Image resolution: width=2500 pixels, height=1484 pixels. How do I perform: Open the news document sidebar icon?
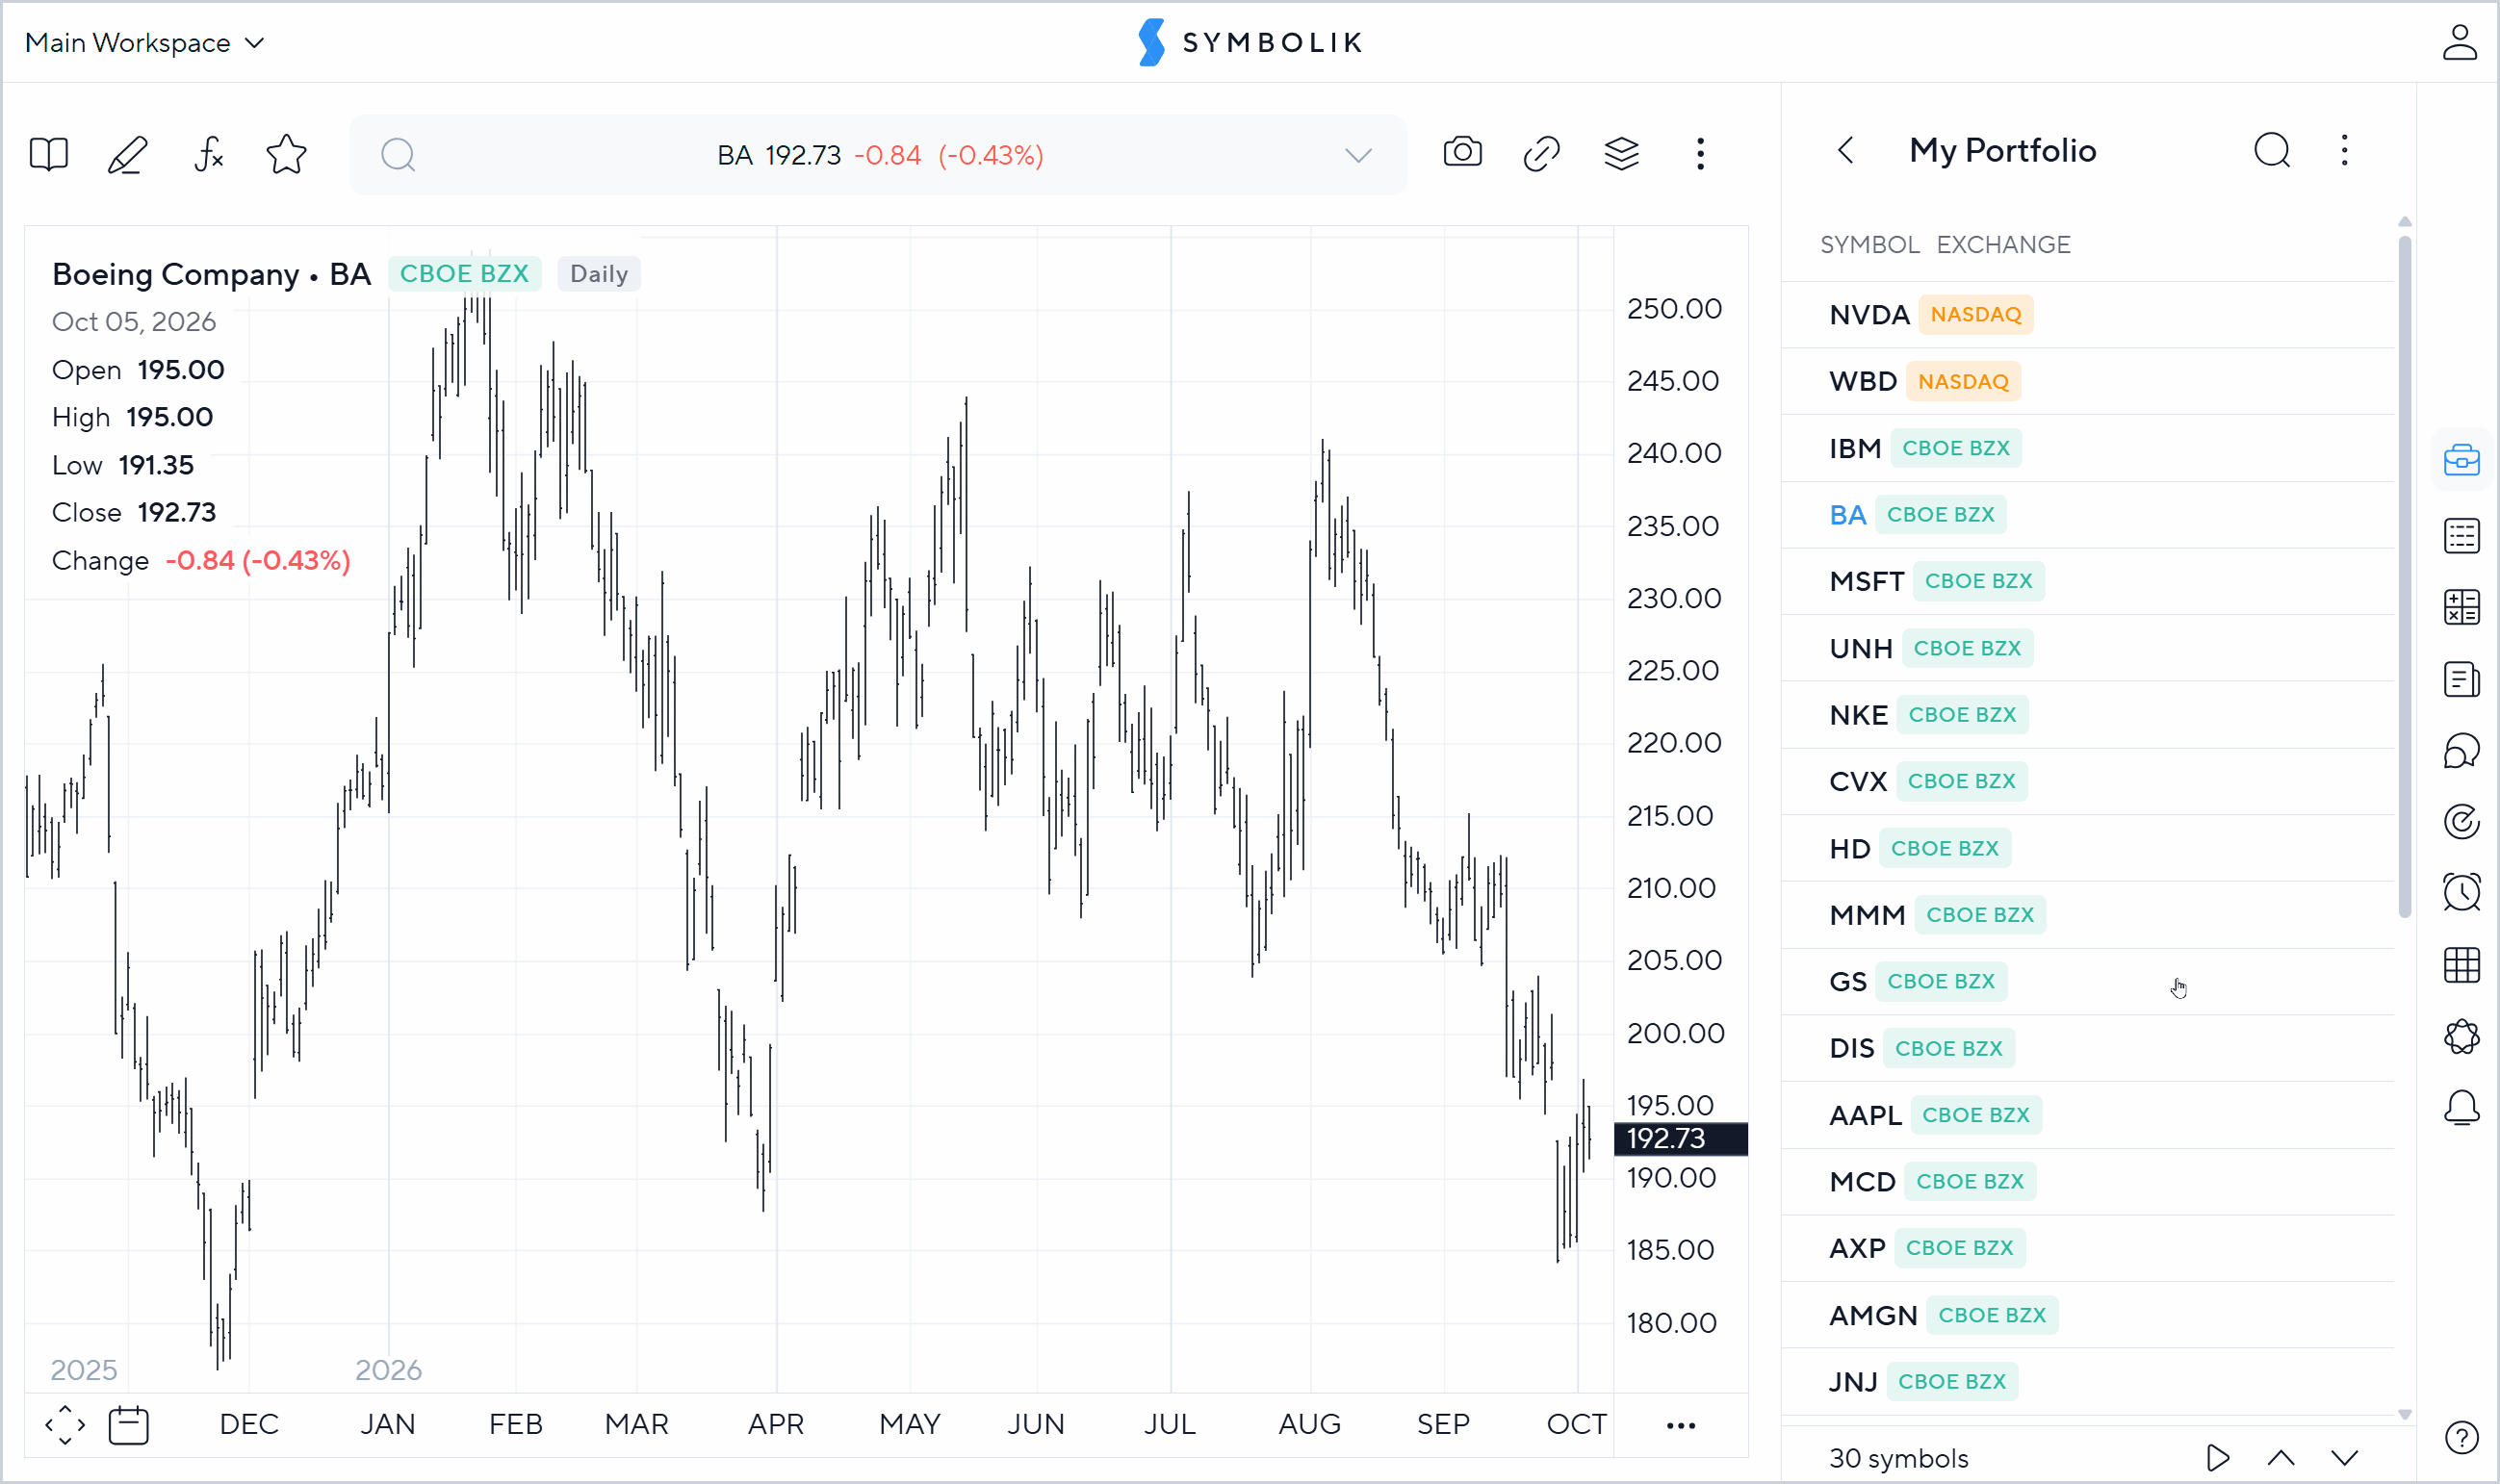click(2461, 679)
